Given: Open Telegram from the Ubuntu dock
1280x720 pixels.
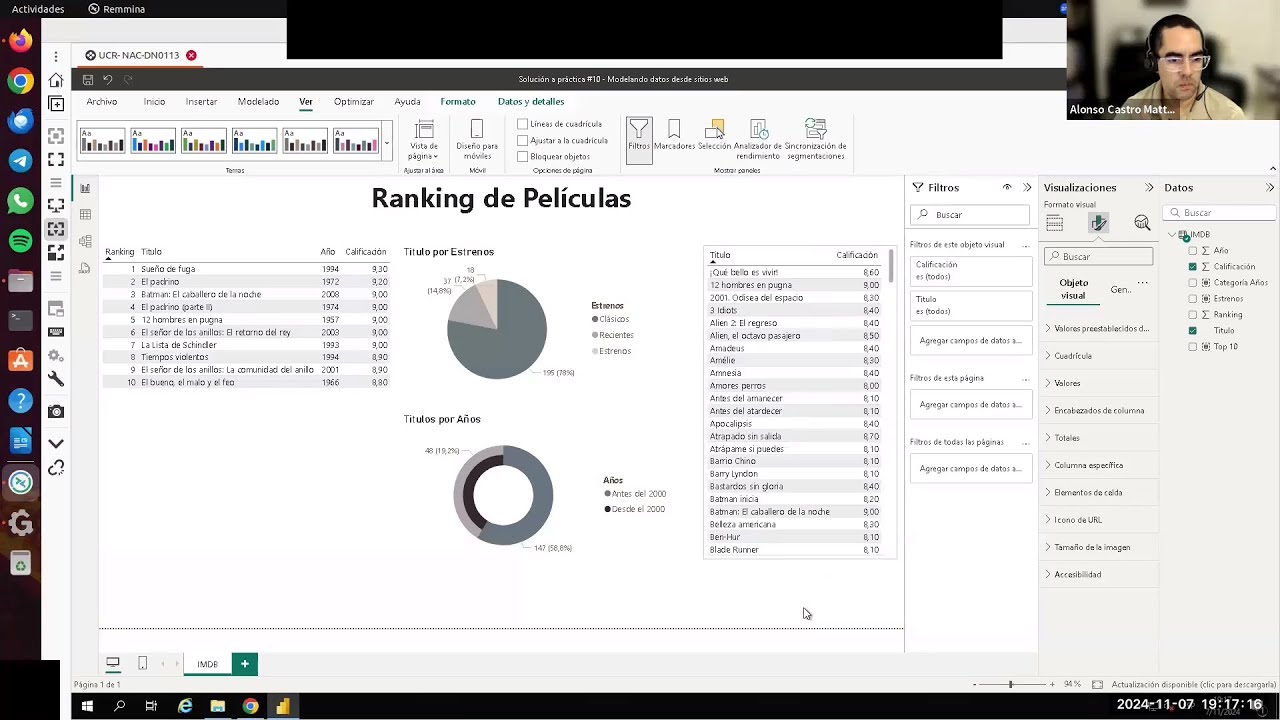Looking at the screenshot, I should [20, 161].
